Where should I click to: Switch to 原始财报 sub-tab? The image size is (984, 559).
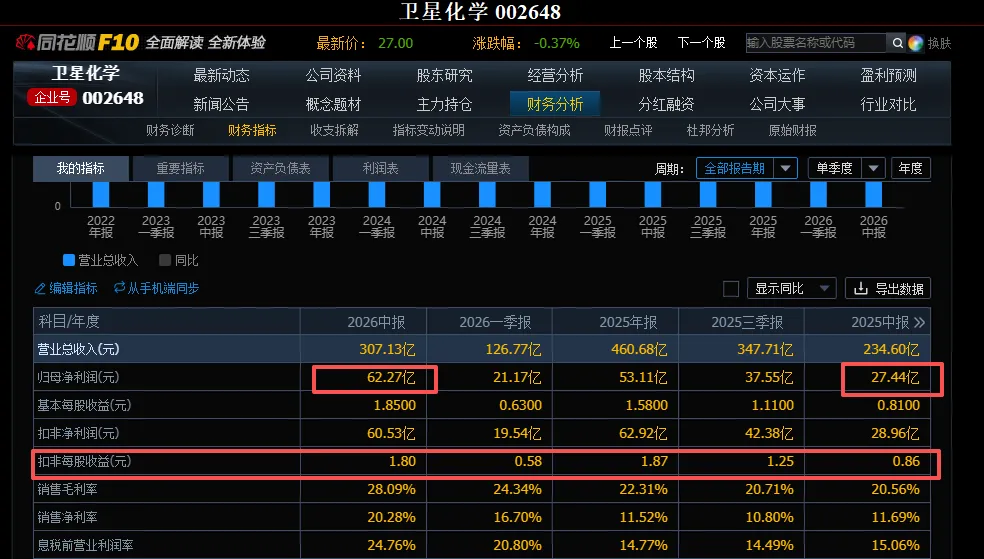point(793,130)
